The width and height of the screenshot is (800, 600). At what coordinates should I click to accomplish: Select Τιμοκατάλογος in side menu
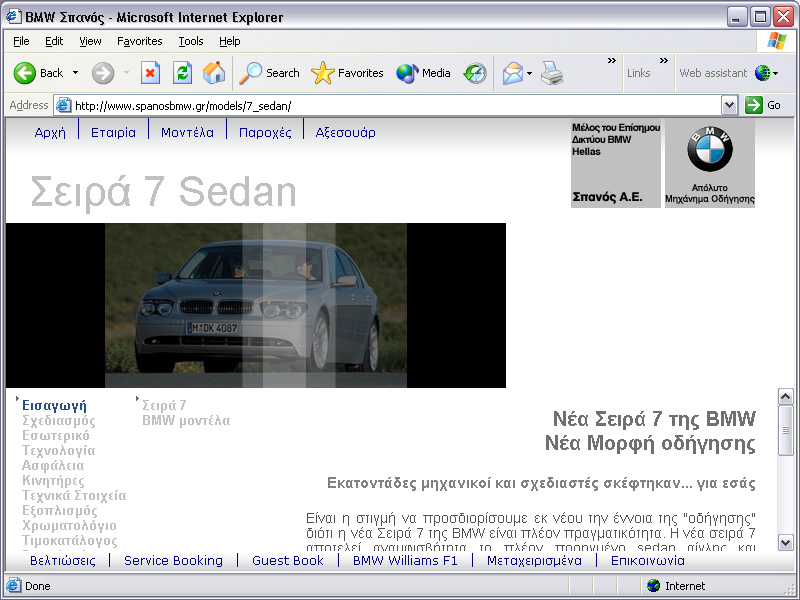(69, 540)
